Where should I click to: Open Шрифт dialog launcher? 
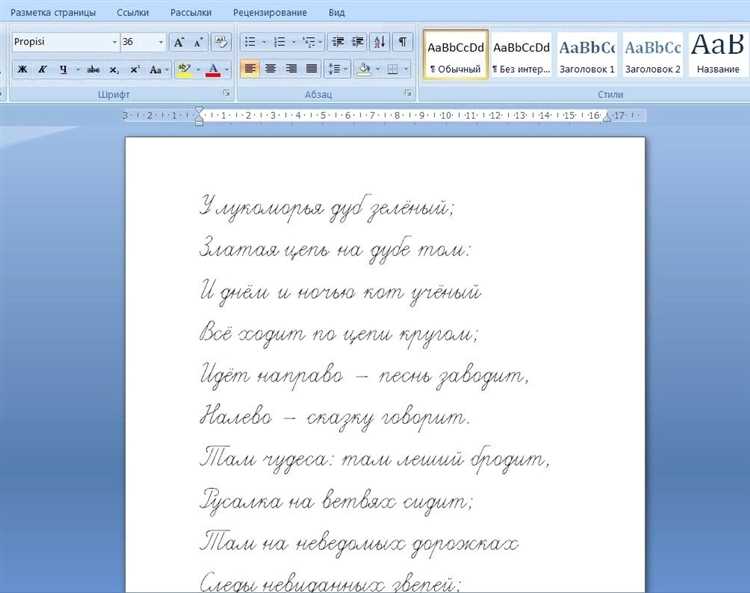click(x=226, y=94)
